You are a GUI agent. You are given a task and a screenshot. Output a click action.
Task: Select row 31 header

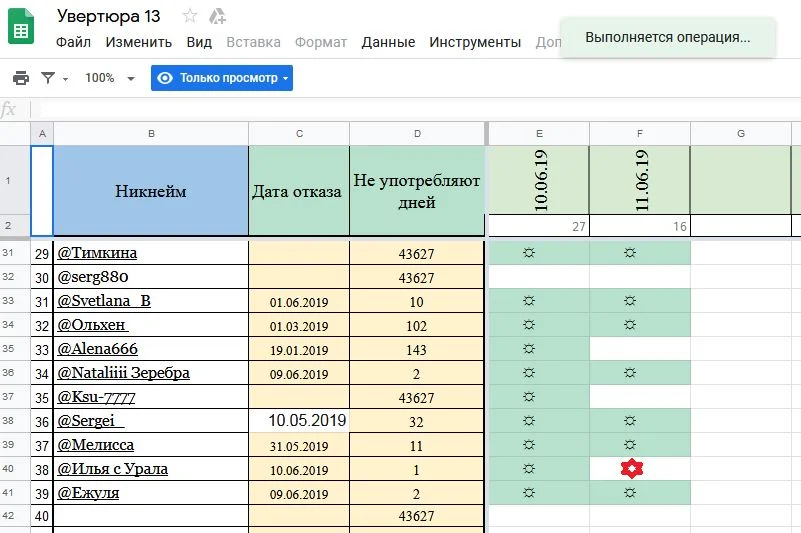click(15, 252)
